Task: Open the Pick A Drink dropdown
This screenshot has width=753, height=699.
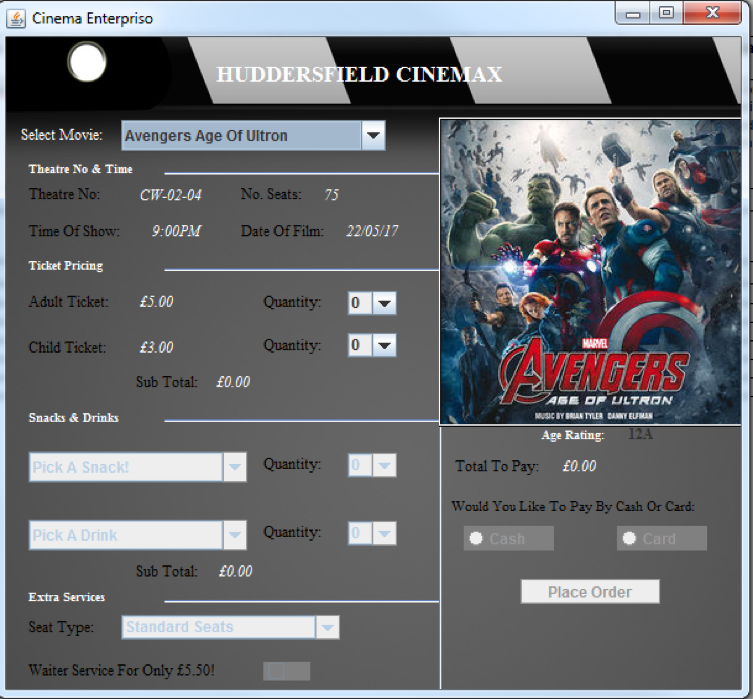Action: click(x=138, y=535)
